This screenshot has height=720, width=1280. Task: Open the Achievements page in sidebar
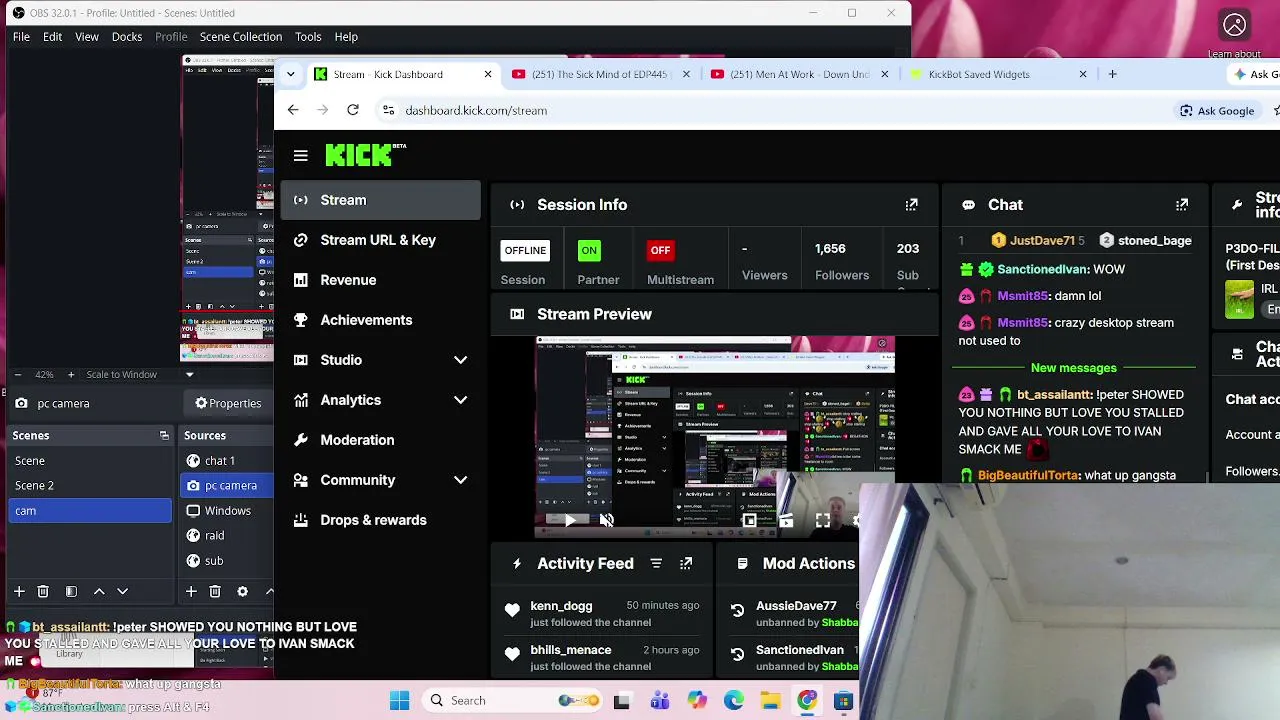[380, 320]
